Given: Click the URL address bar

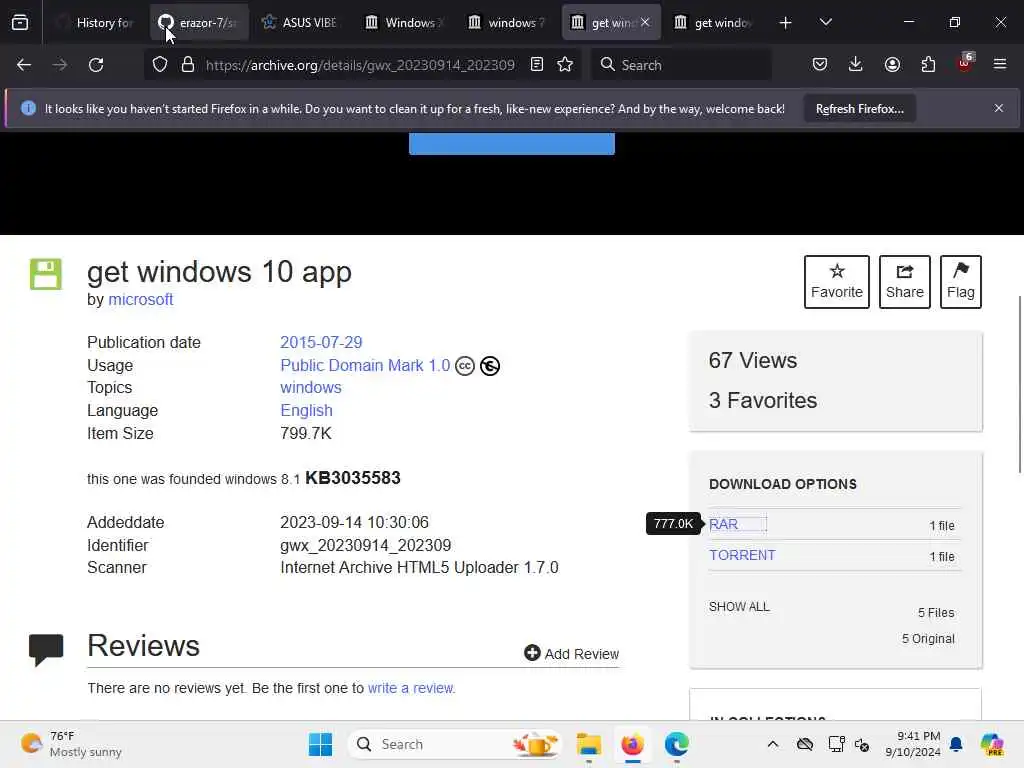Looking at the screenshot, I should [360, 65].
